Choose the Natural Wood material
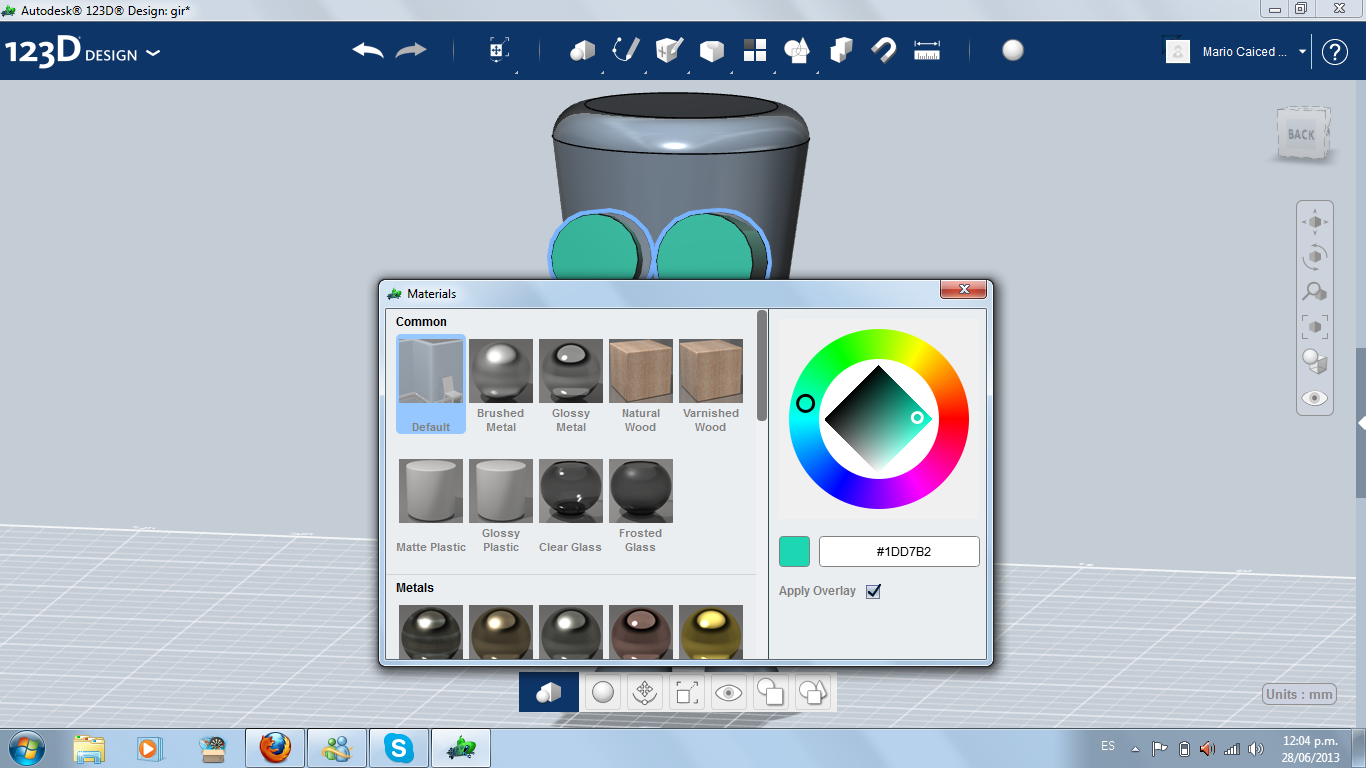The height and width of the screenshot is (768, 1366). coord(641,385)
